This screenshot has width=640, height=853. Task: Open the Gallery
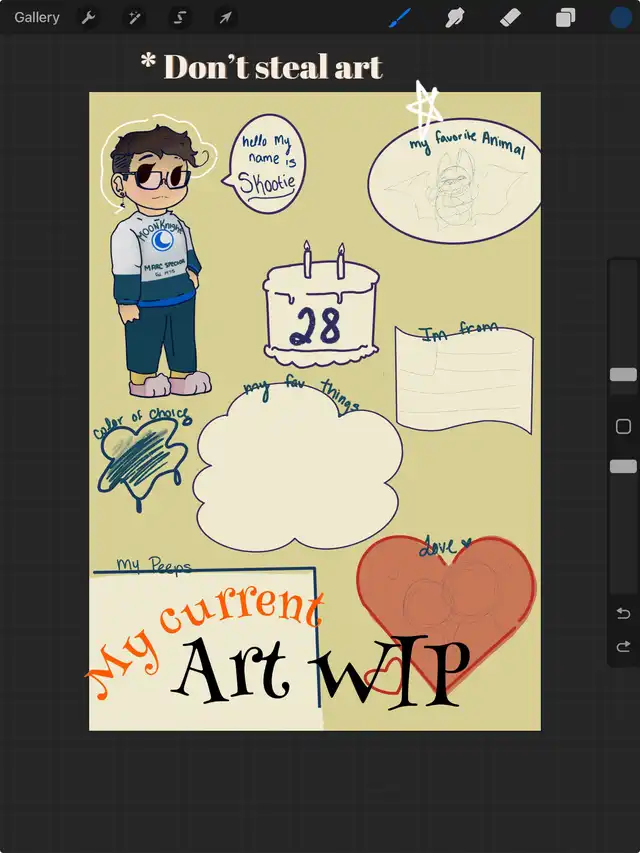pyautogui.click(x=37, y=17)
